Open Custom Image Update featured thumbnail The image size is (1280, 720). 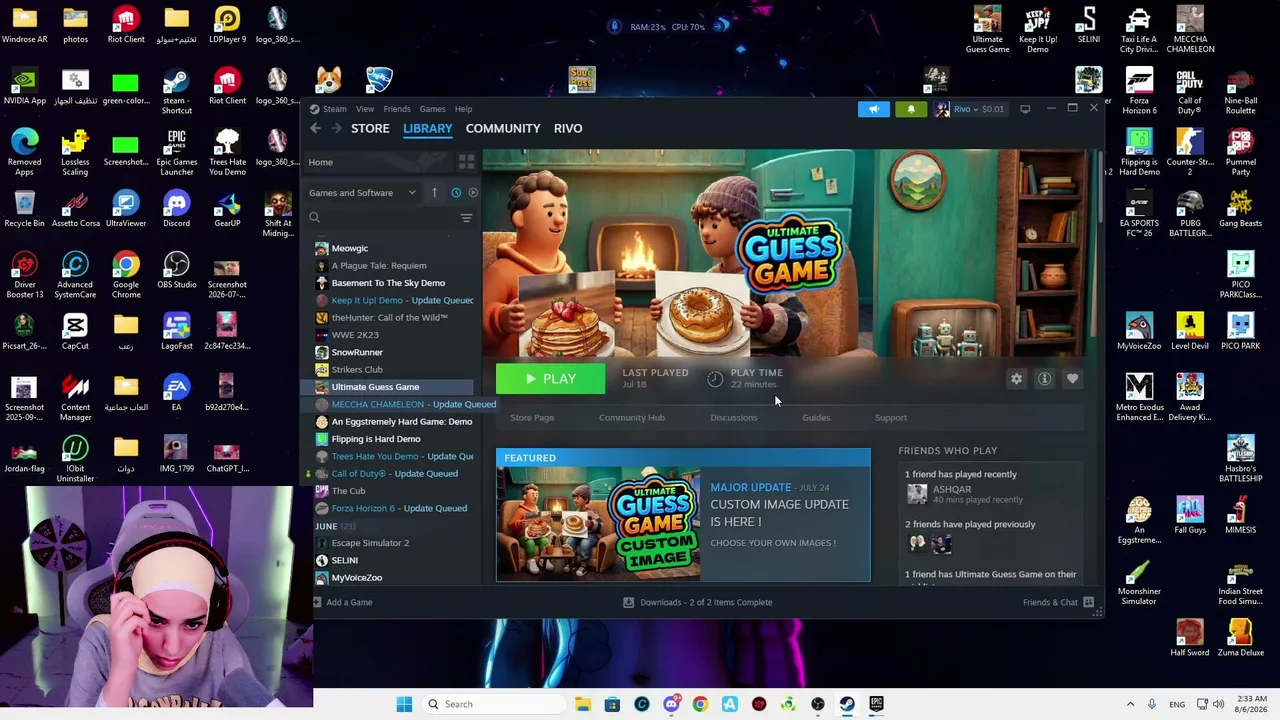(x=598, y=524)
